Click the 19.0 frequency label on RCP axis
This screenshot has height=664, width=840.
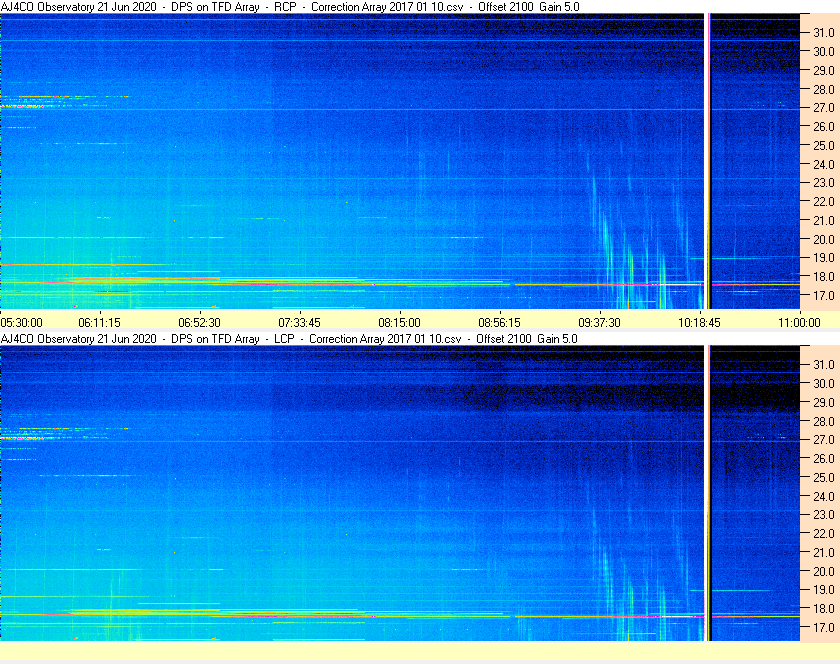824,258
